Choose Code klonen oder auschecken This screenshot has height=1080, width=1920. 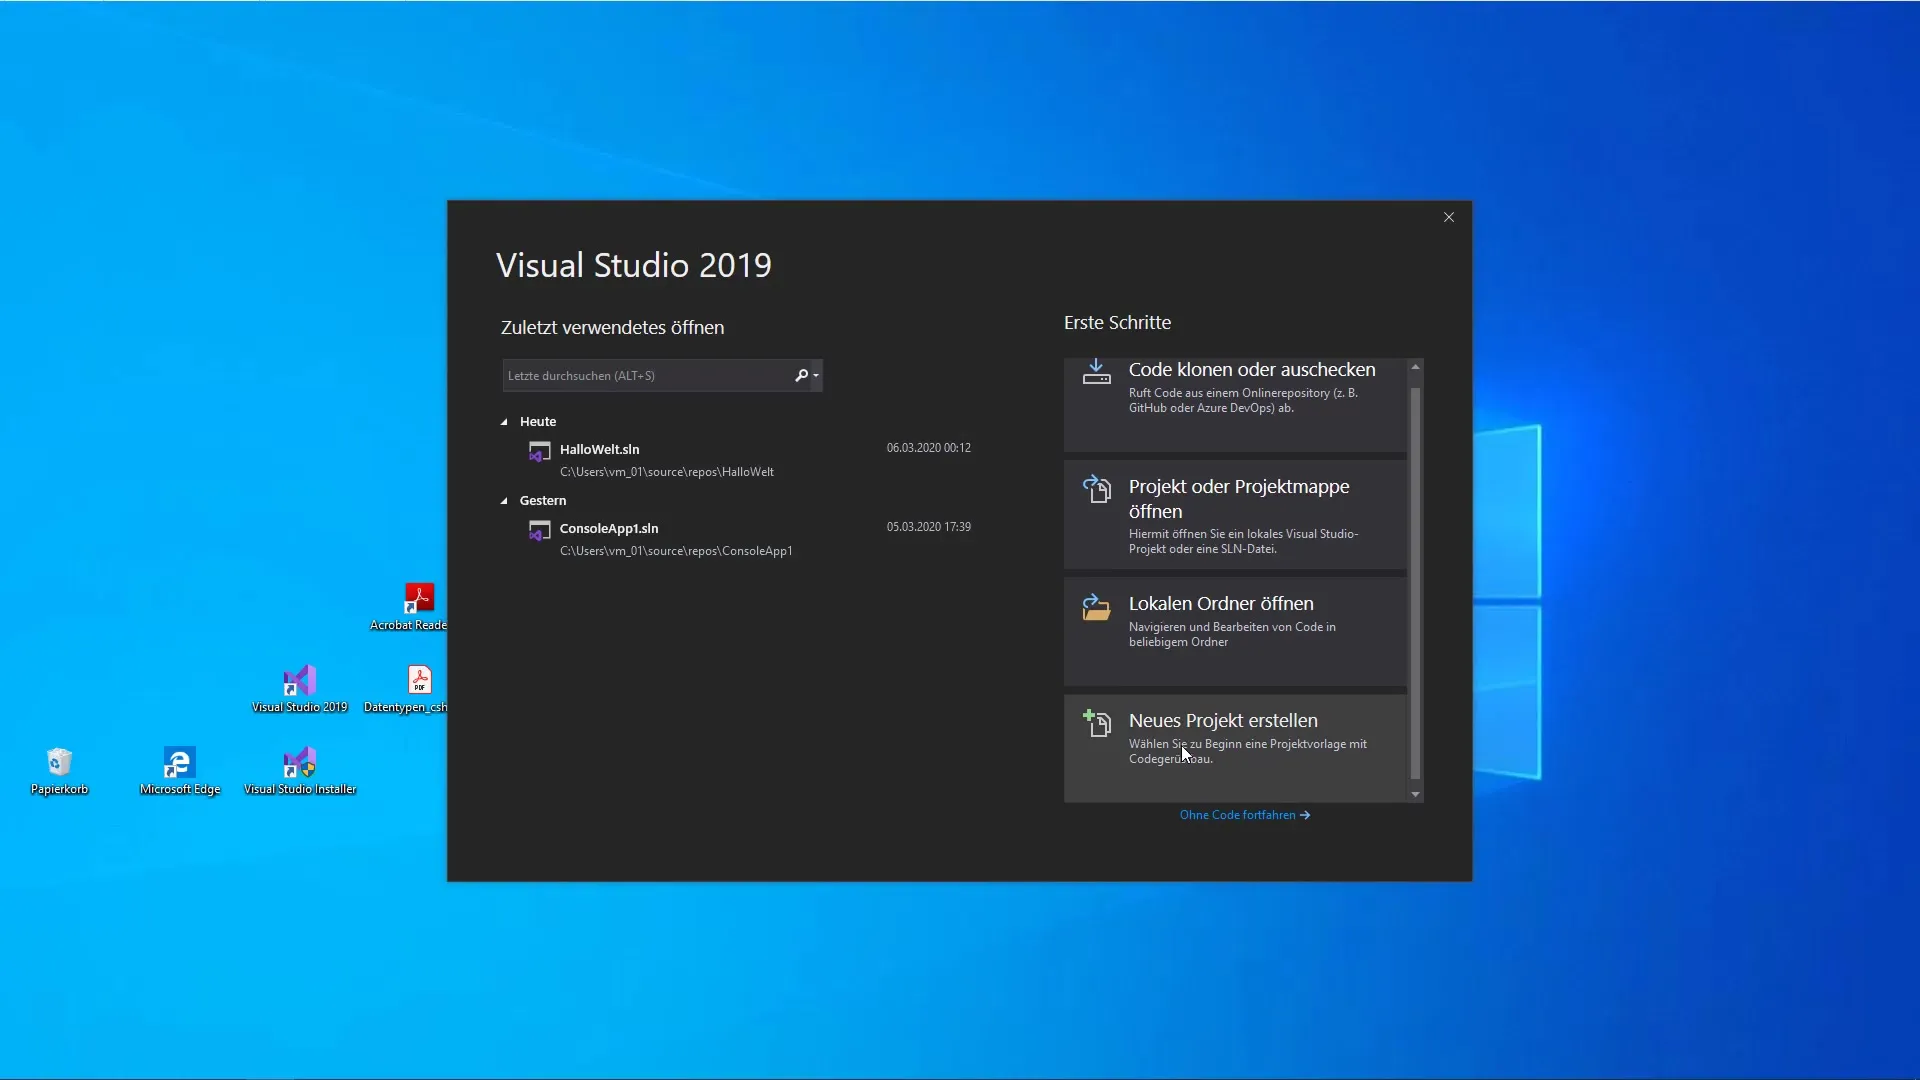1235,405
